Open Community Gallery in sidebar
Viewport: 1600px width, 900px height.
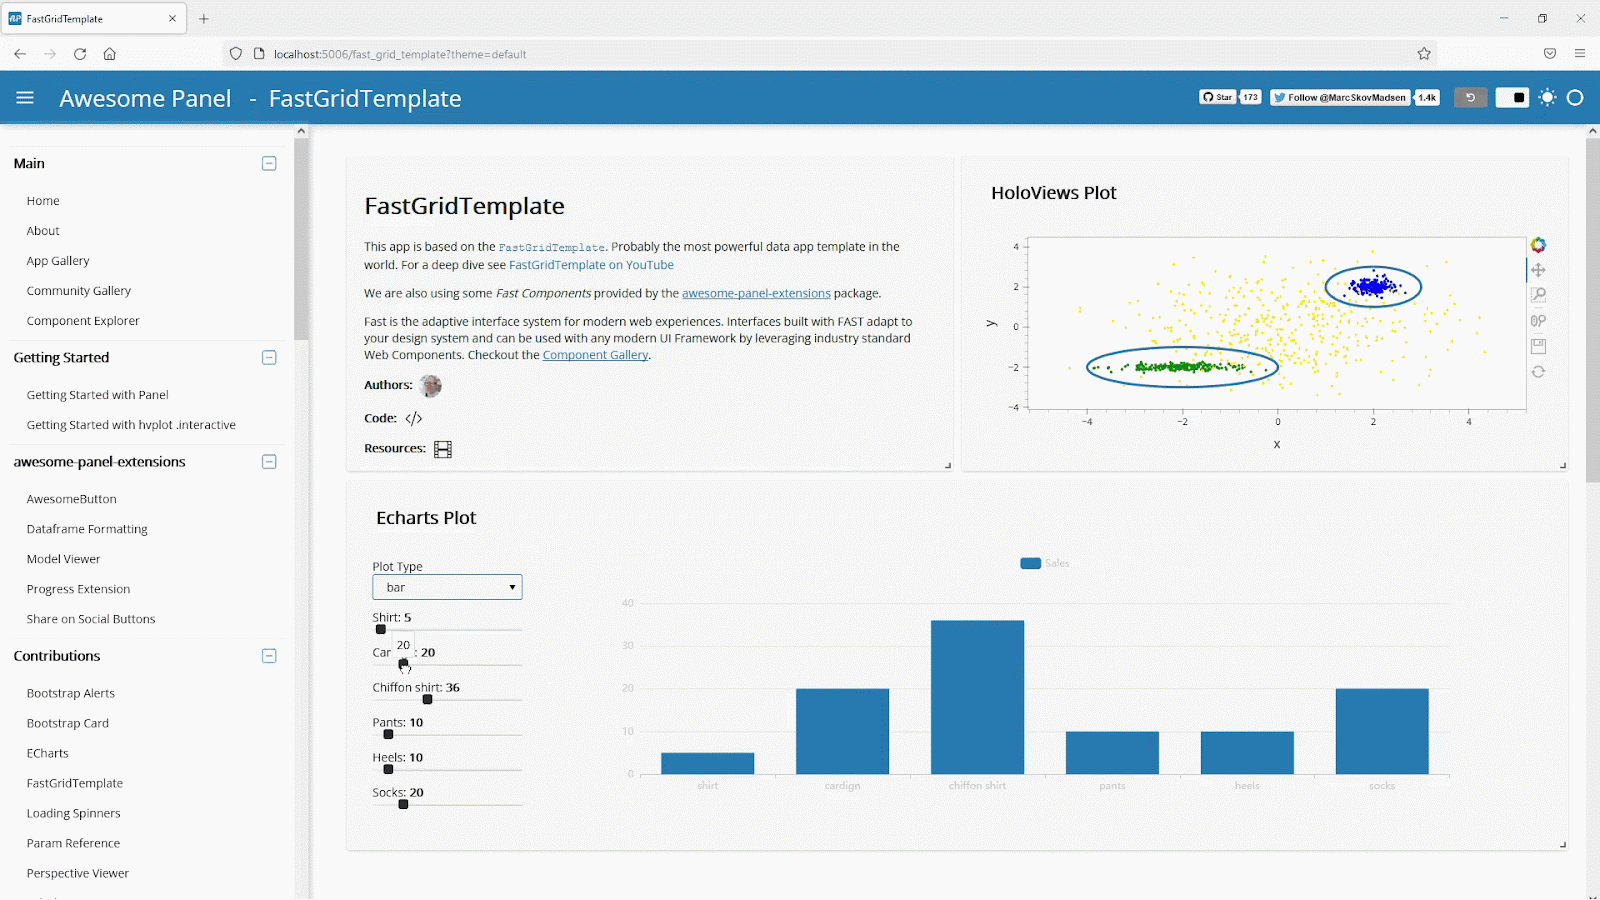click(x=79, y=291)
